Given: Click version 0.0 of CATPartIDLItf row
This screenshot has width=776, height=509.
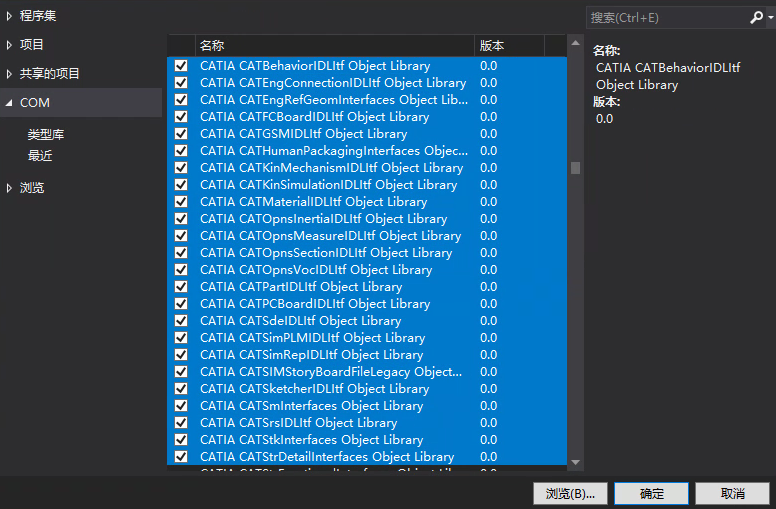Looking at the screenshot, I should click(488, 287).
